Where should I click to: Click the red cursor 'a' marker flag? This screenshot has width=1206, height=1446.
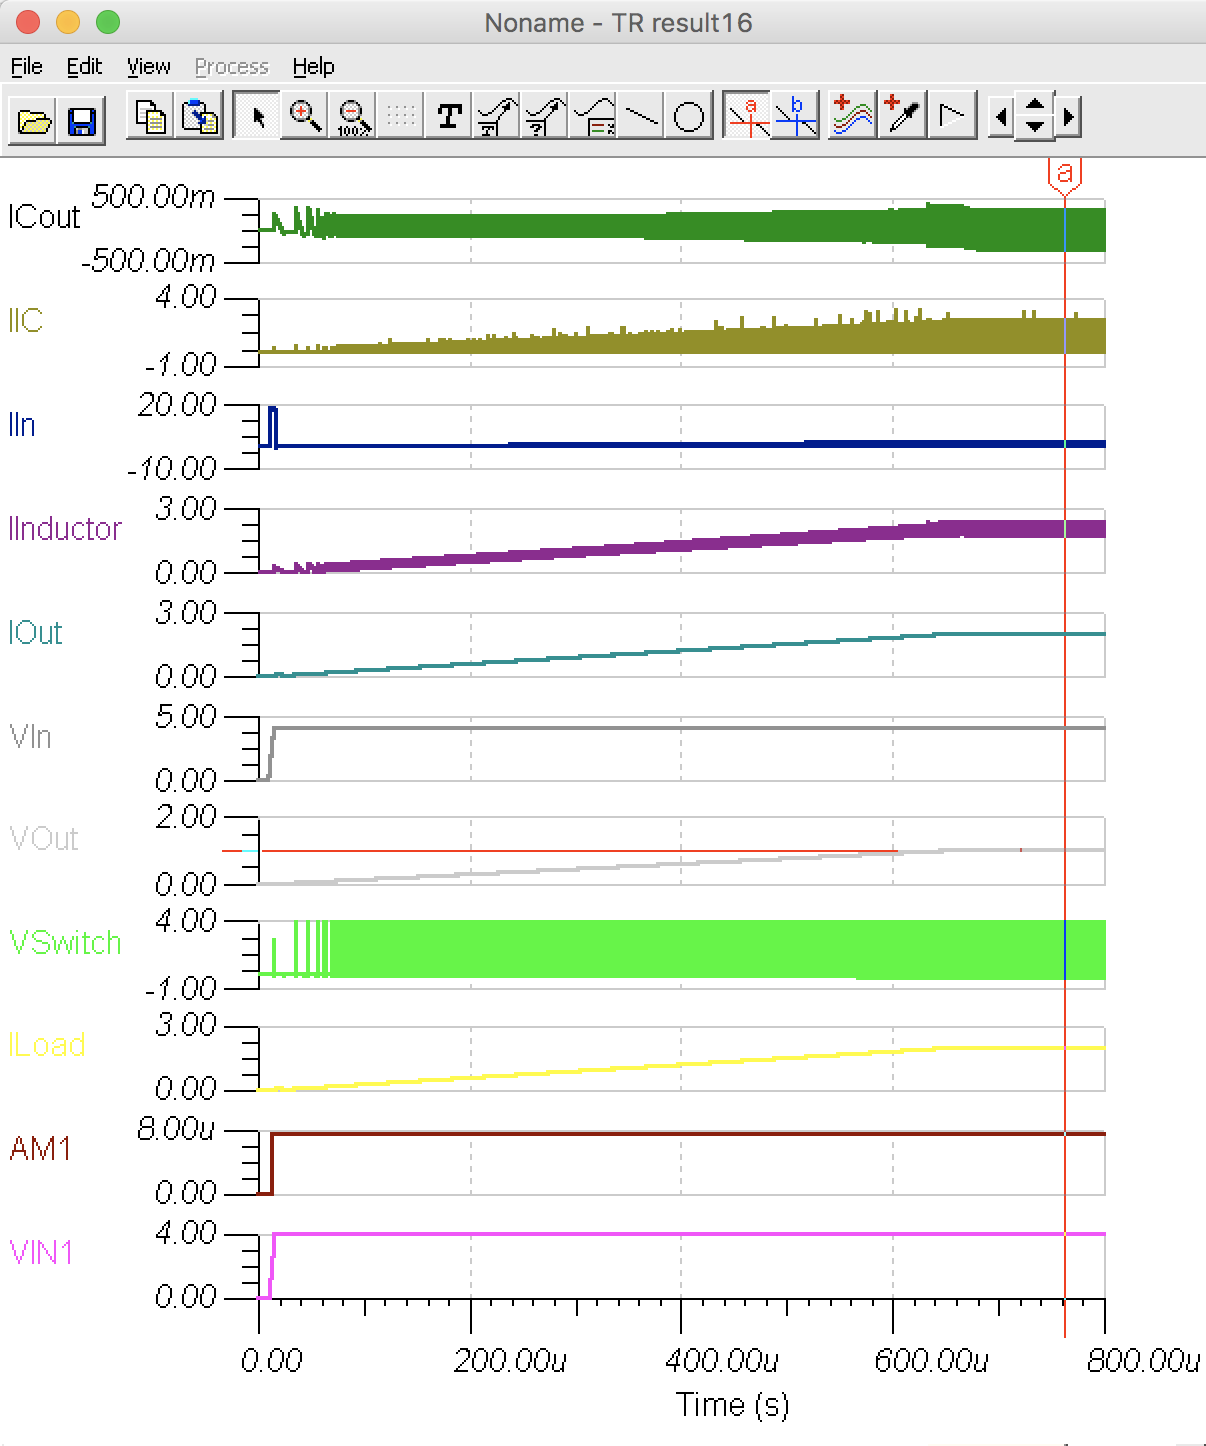pyautogui.click(x=1065, y=174)
